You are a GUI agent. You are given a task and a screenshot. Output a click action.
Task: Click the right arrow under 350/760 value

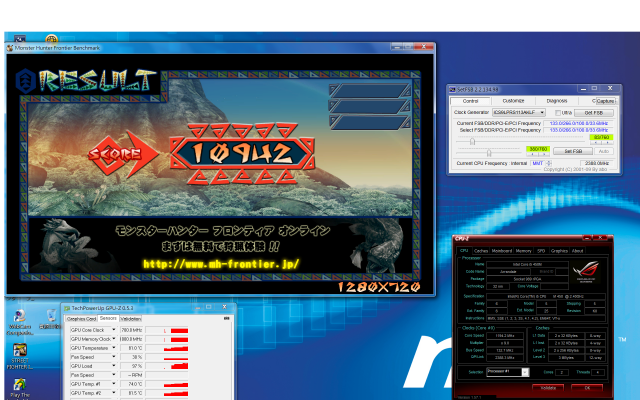click(544, 154)
